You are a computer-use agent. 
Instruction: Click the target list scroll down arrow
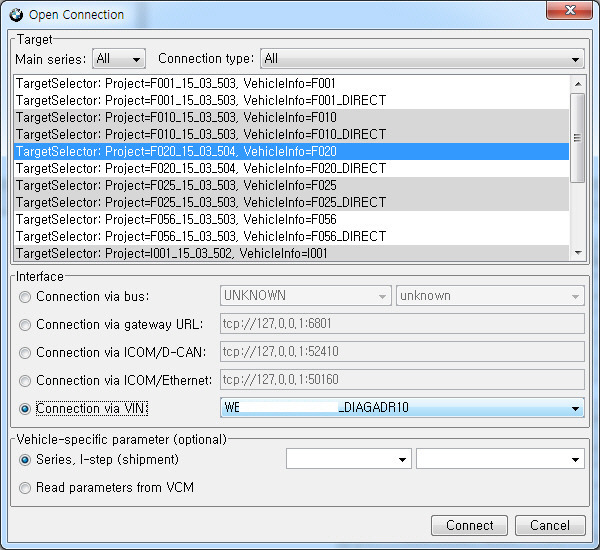(x=578, y=253)
